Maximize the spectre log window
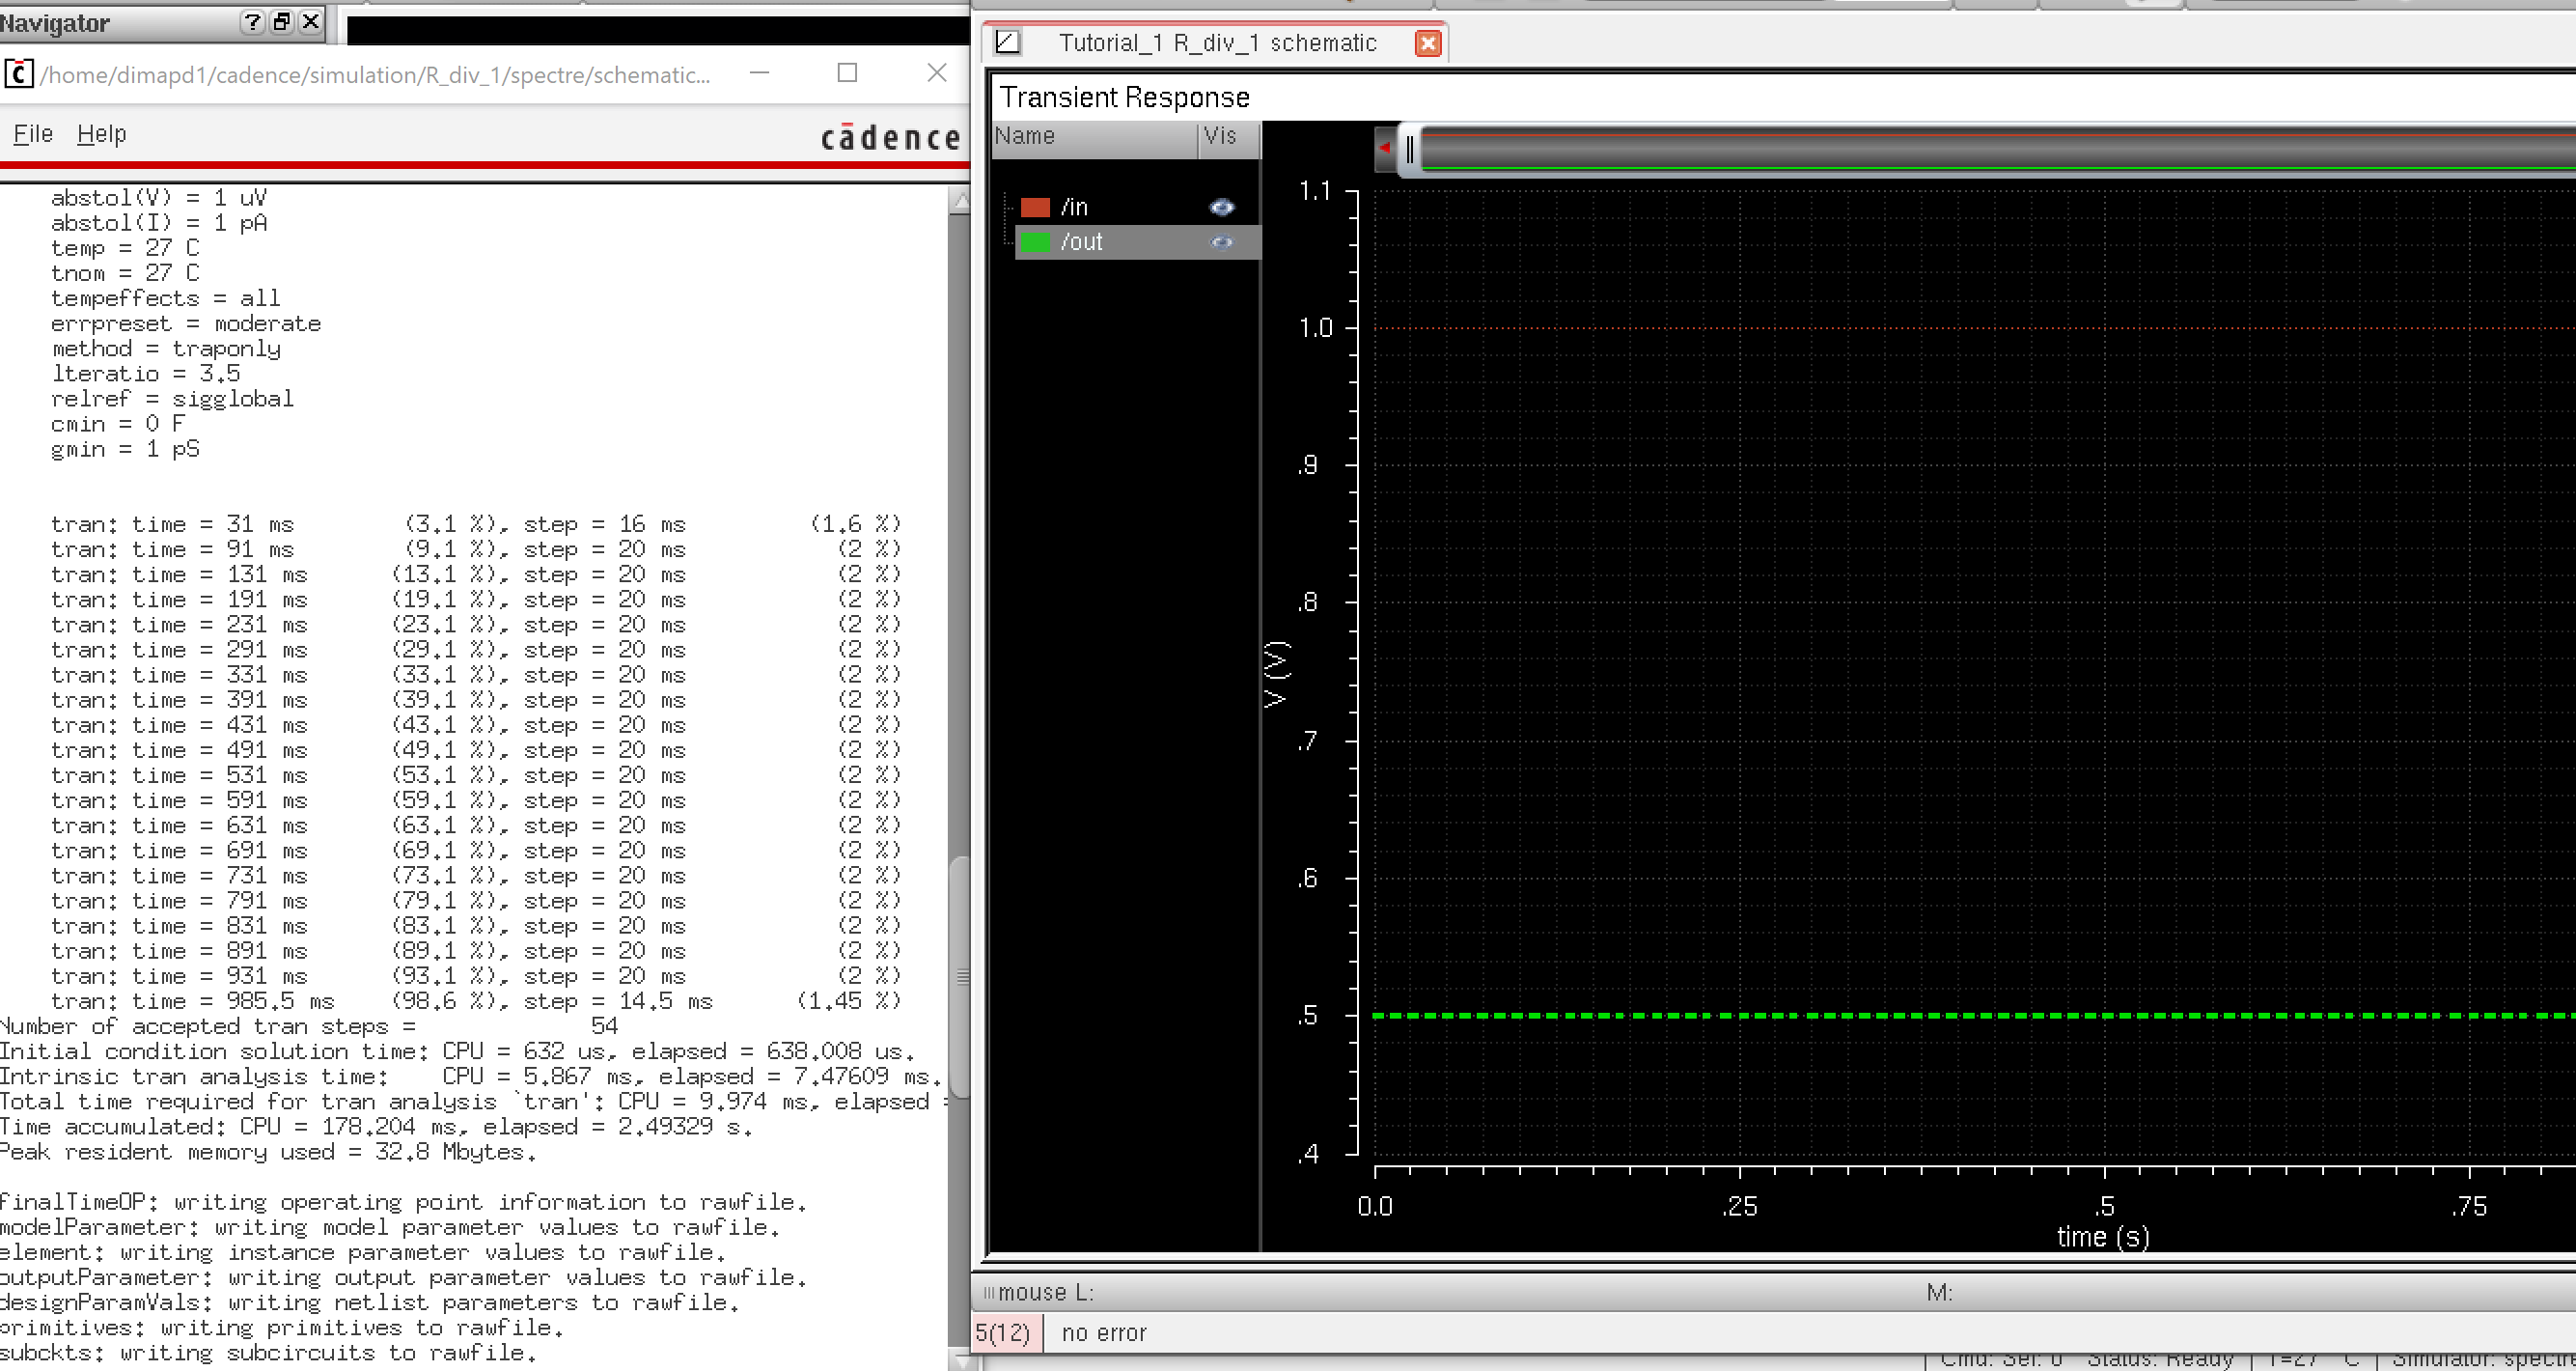The image size is (2576, 1371). (x=847, y=73)
